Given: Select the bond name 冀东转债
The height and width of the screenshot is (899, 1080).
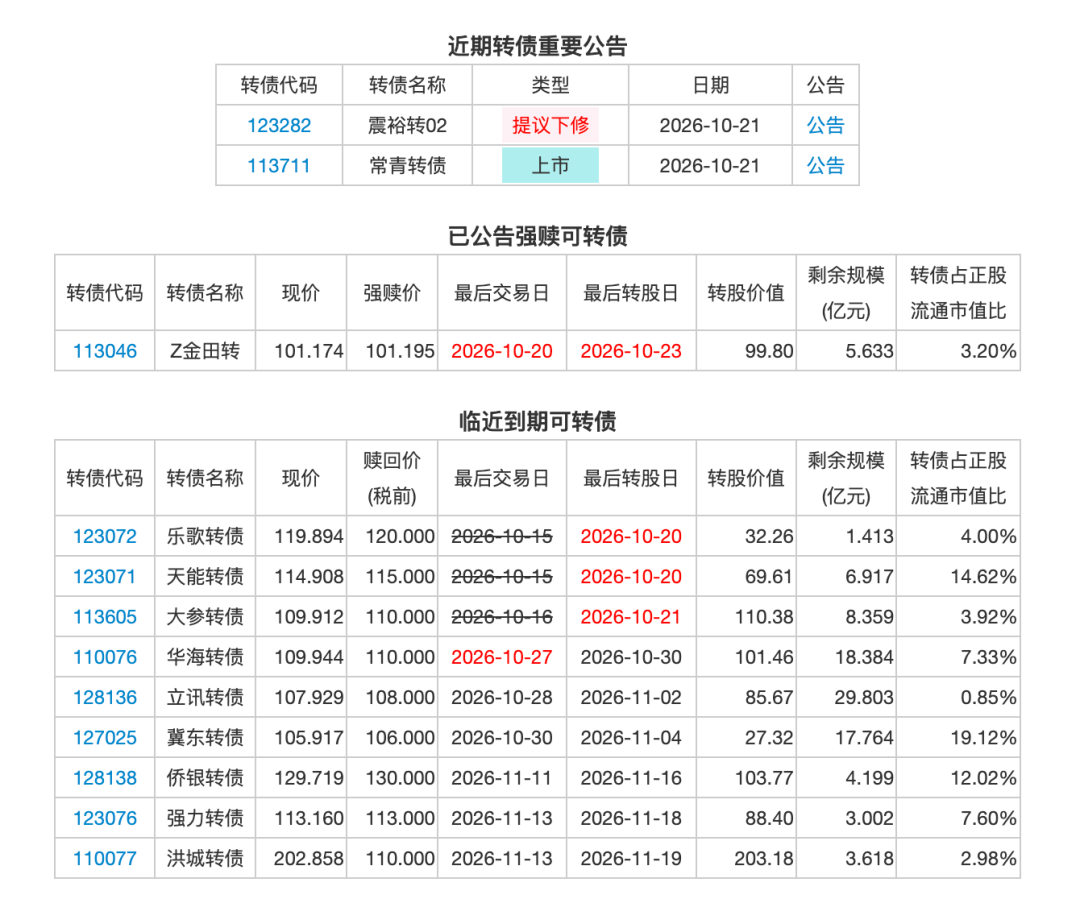Looking at the screenshot, I should click(205, 738).
